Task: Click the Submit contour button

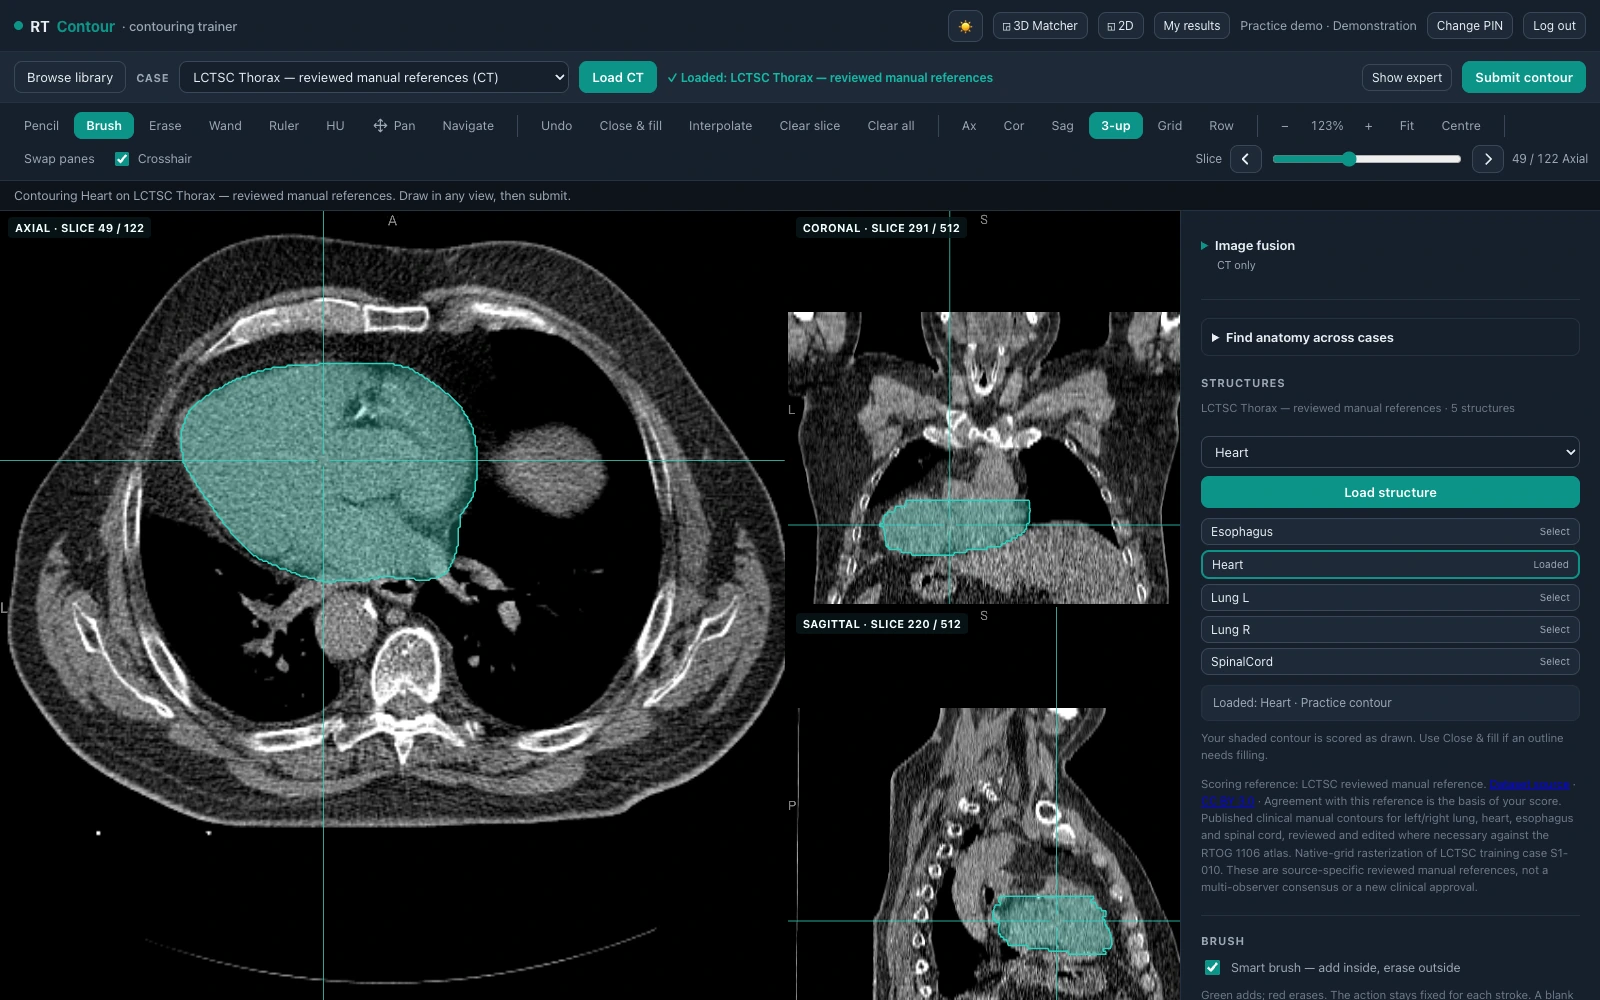Action: [1523, 77]
